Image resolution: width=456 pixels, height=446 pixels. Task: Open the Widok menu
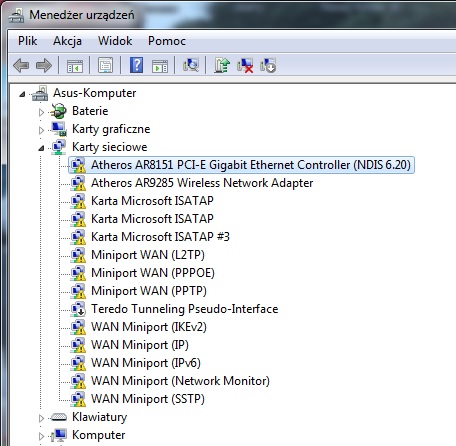[115, 41]
